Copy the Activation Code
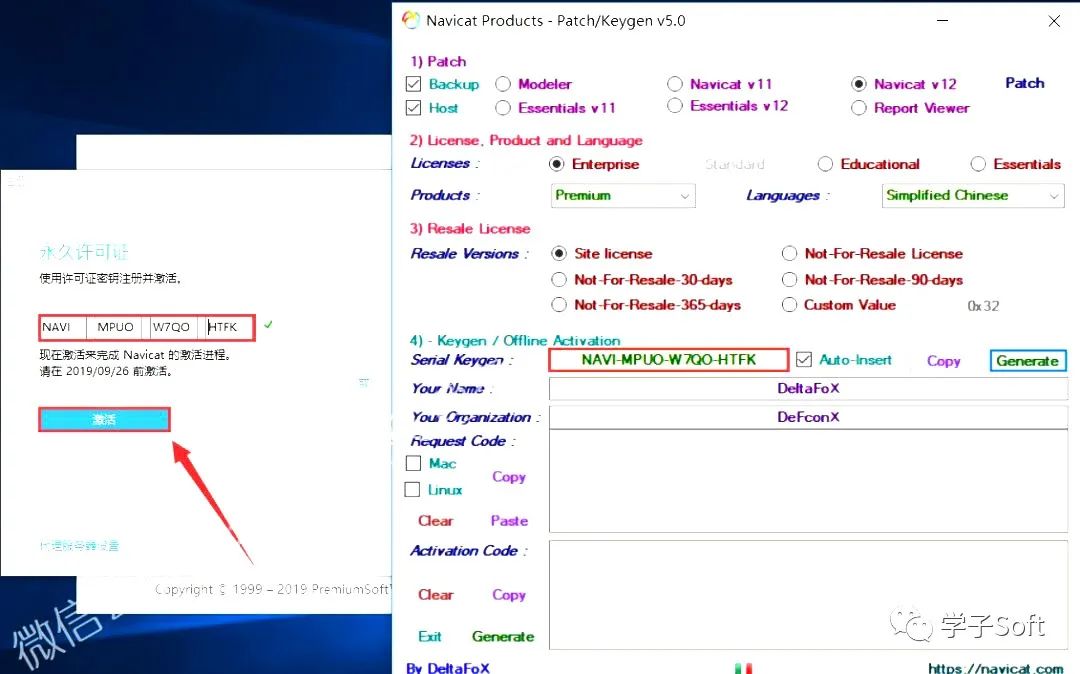This screenshot has height=674, width=1080. coord(509,595)
